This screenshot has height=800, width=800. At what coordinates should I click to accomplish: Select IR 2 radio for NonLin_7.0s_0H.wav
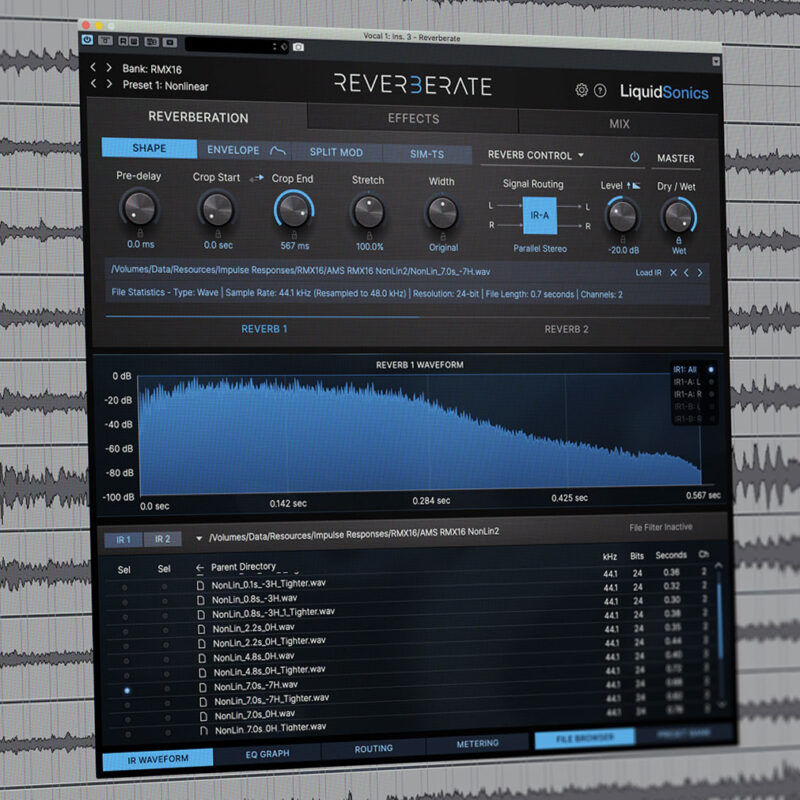coord(167,718)
